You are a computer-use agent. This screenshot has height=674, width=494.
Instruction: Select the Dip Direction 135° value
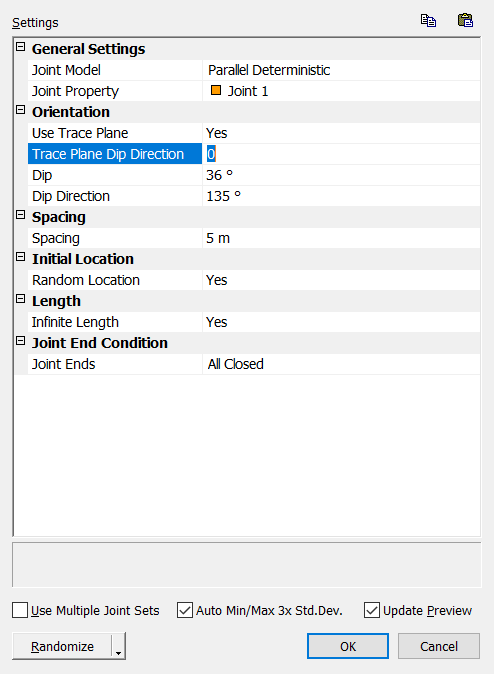(341, 196)
